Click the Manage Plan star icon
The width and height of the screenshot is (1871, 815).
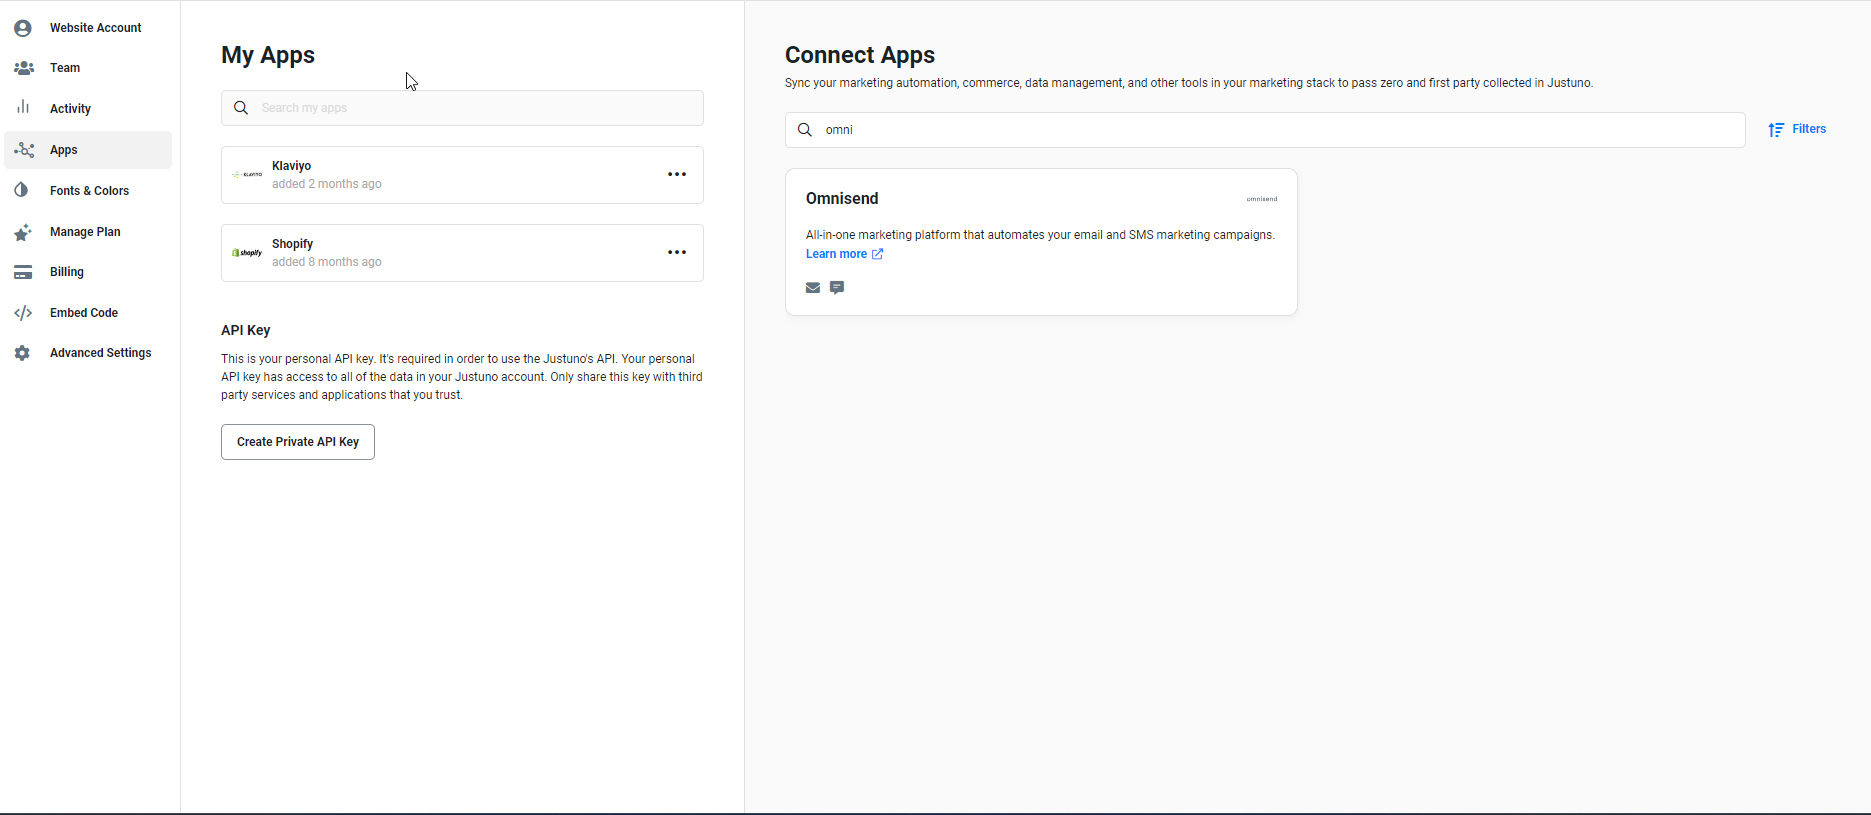[23, 232]
